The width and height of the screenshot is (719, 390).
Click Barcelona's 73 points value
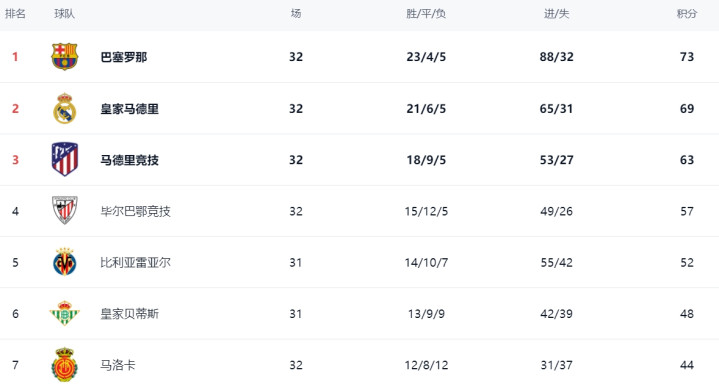(687, 57)
